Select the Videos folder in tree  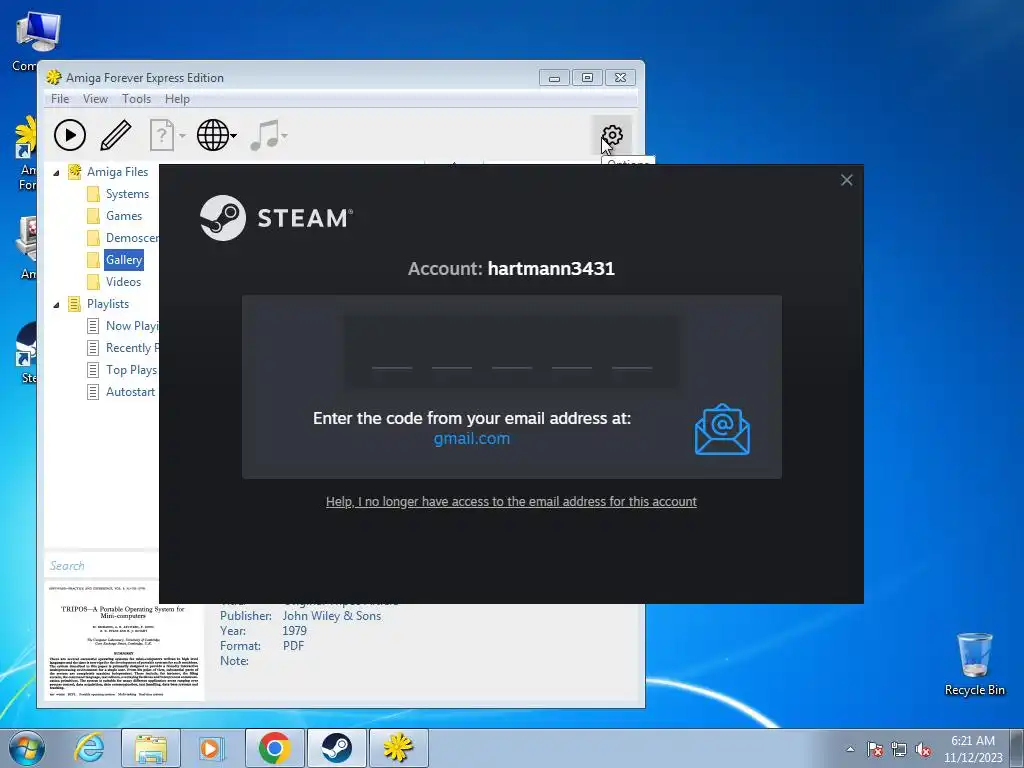(x=123, y=281)
